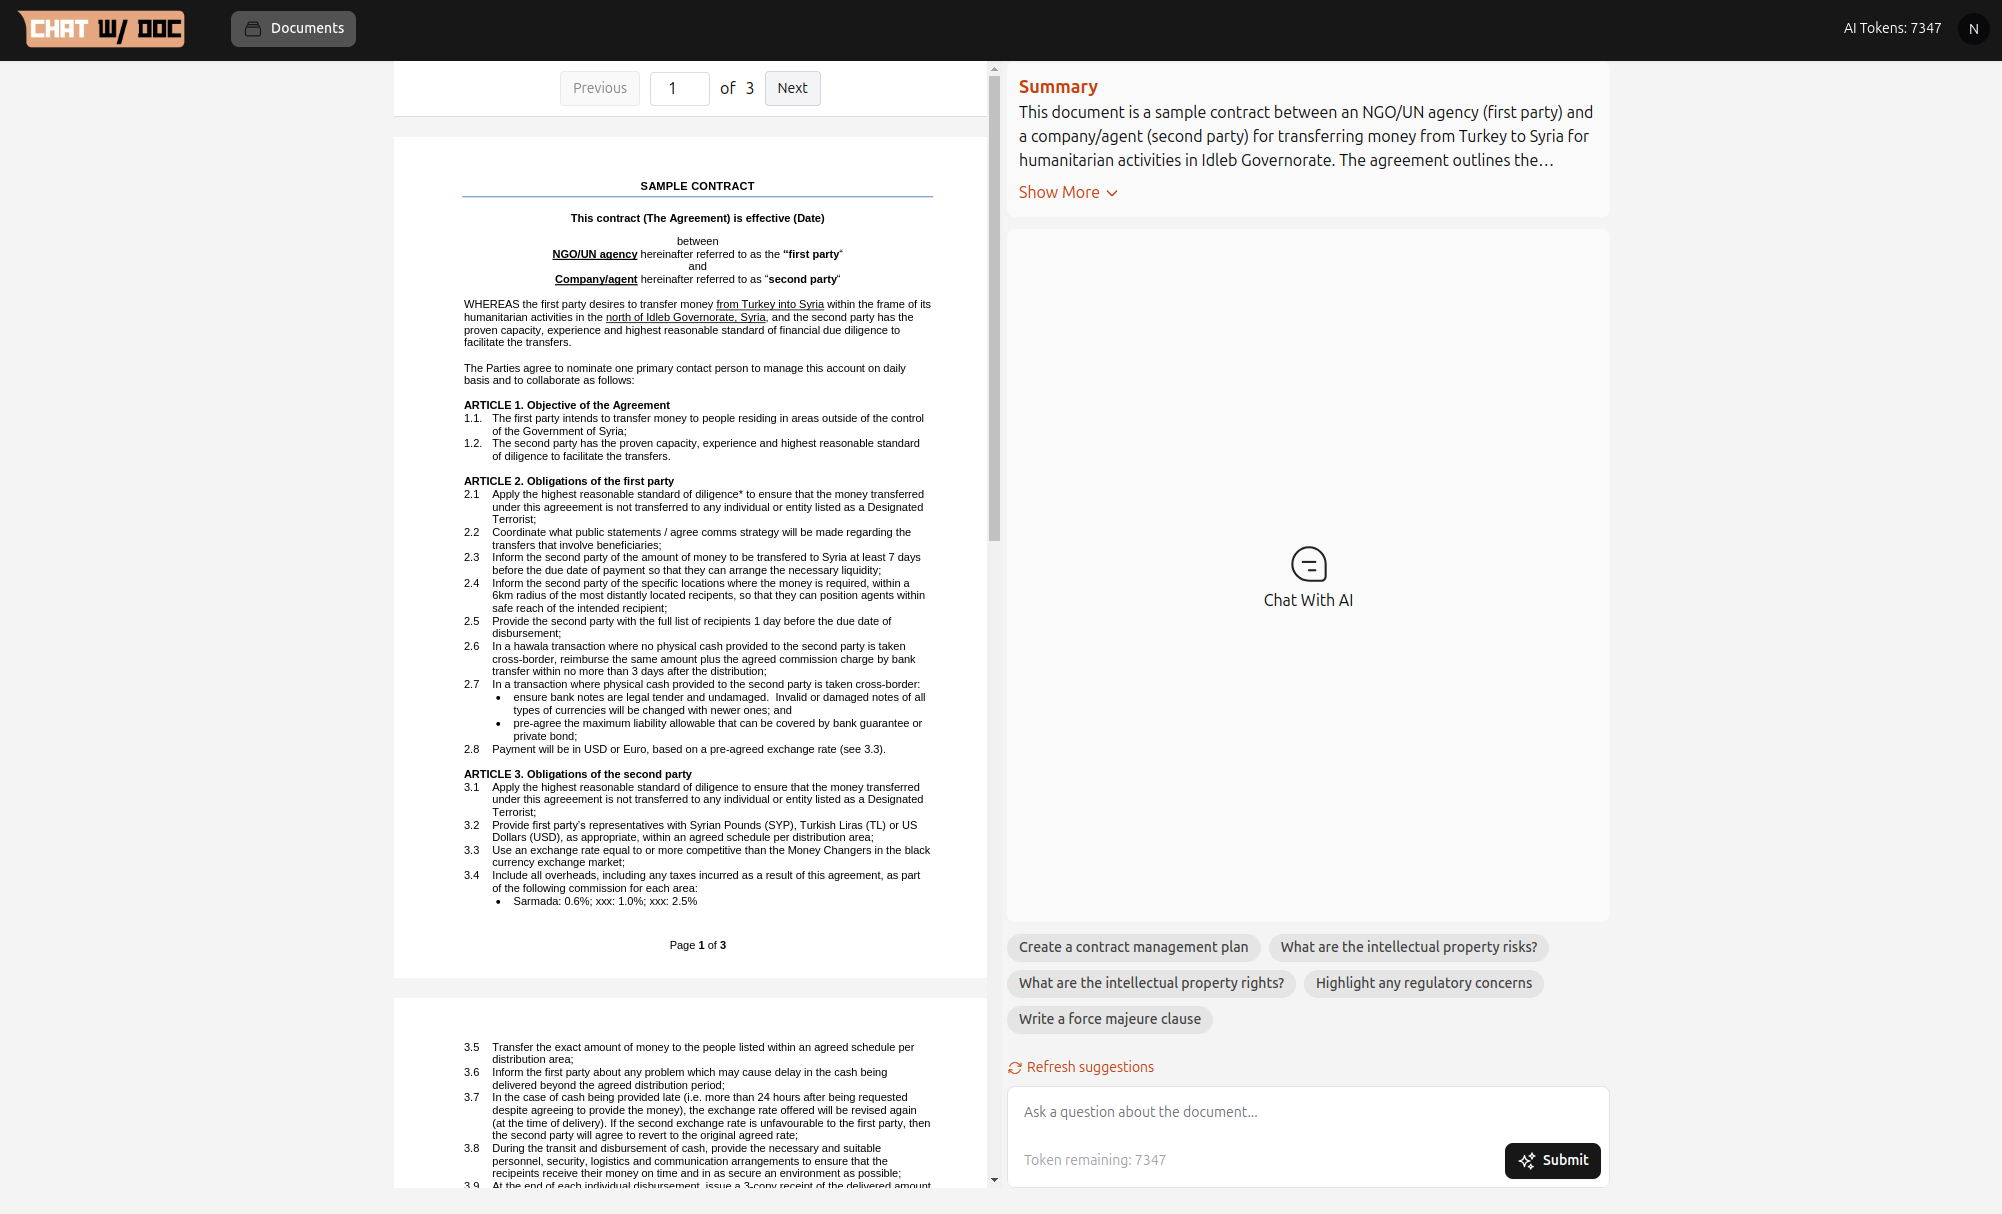Click the Refresh suggestions link

click(x=1089, y=1067)
